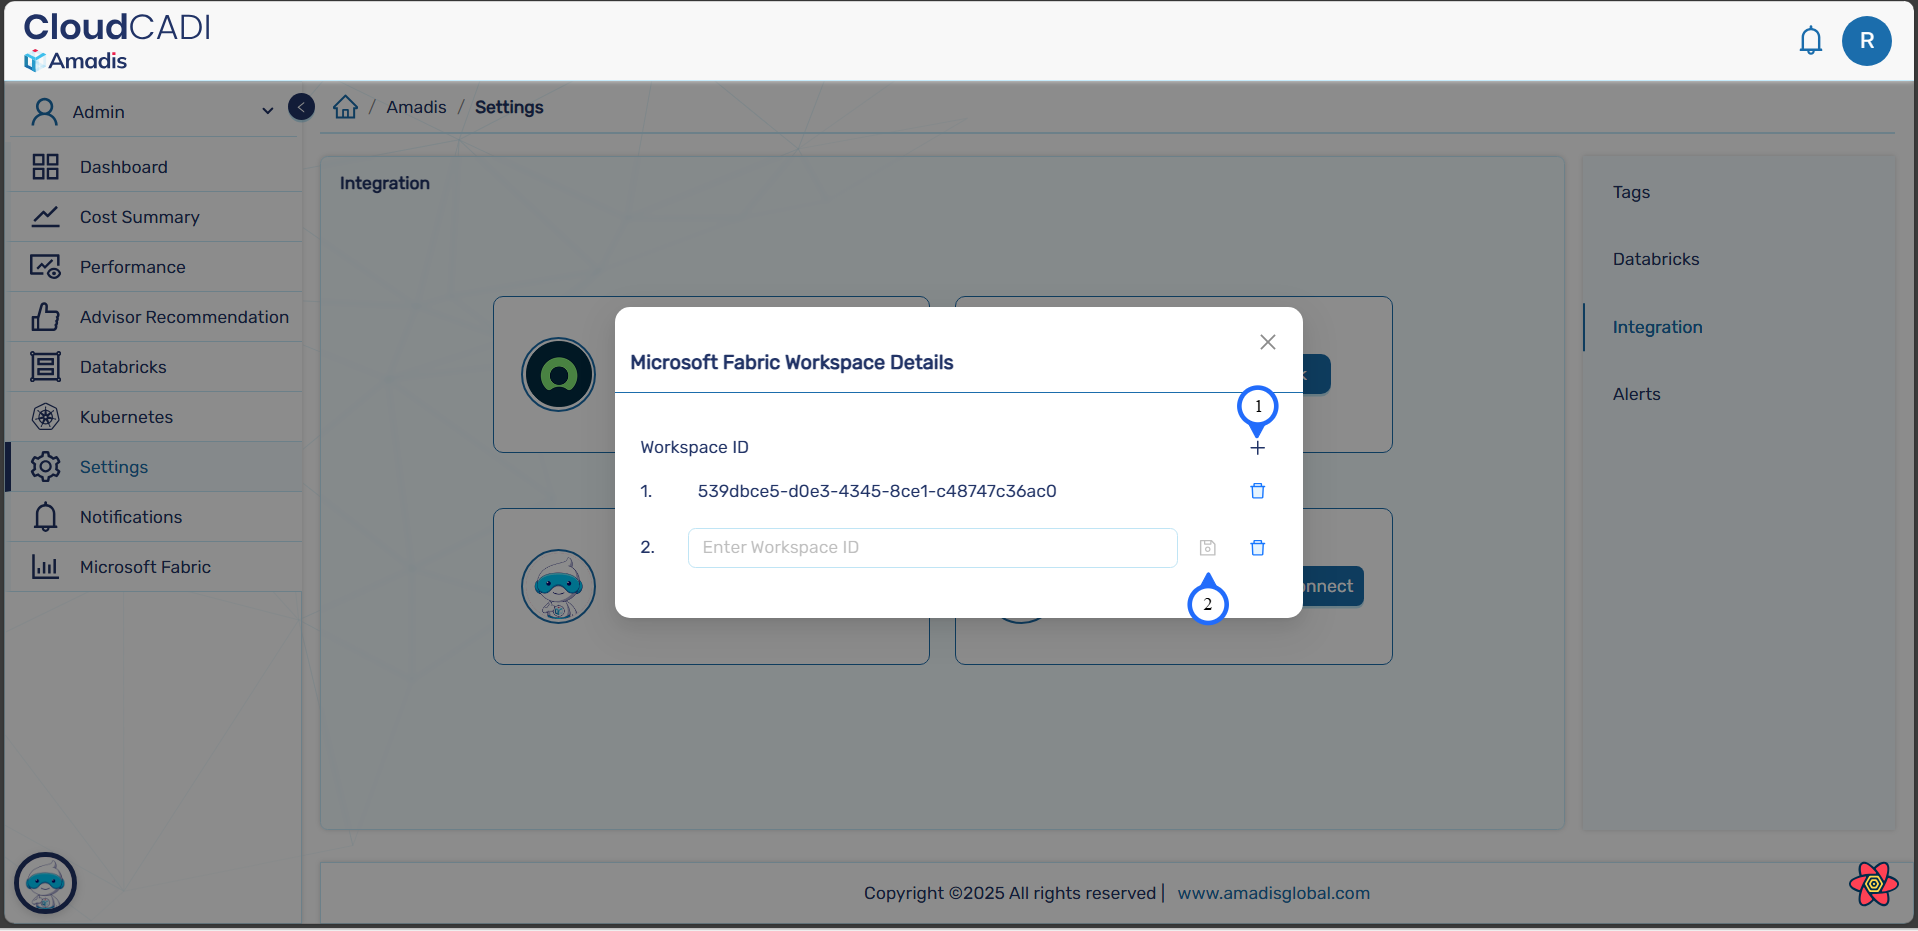This screenshot has width=1918, height=931.
Task: Delete the second workspace ID row
Action: 1257,548
